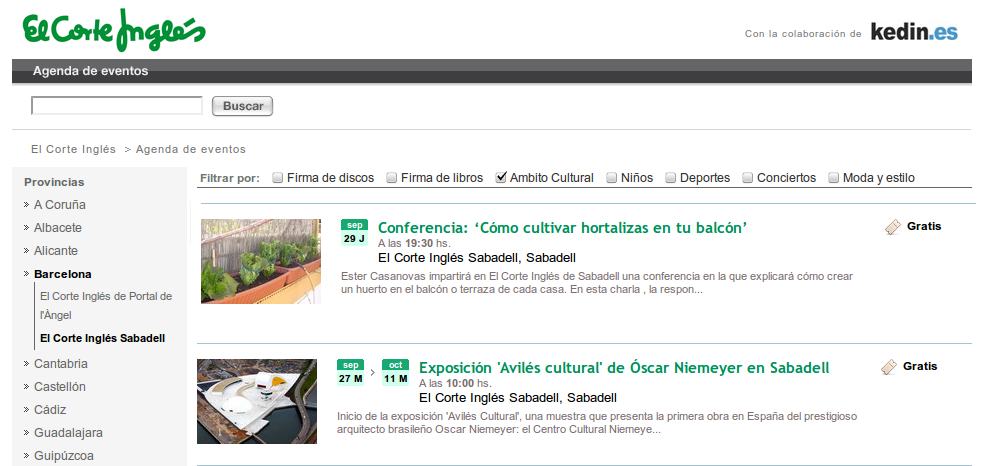This screenshot has height=466, width=983.
Task: Collapse the Barcelona province list
Action: coord(62,274)
